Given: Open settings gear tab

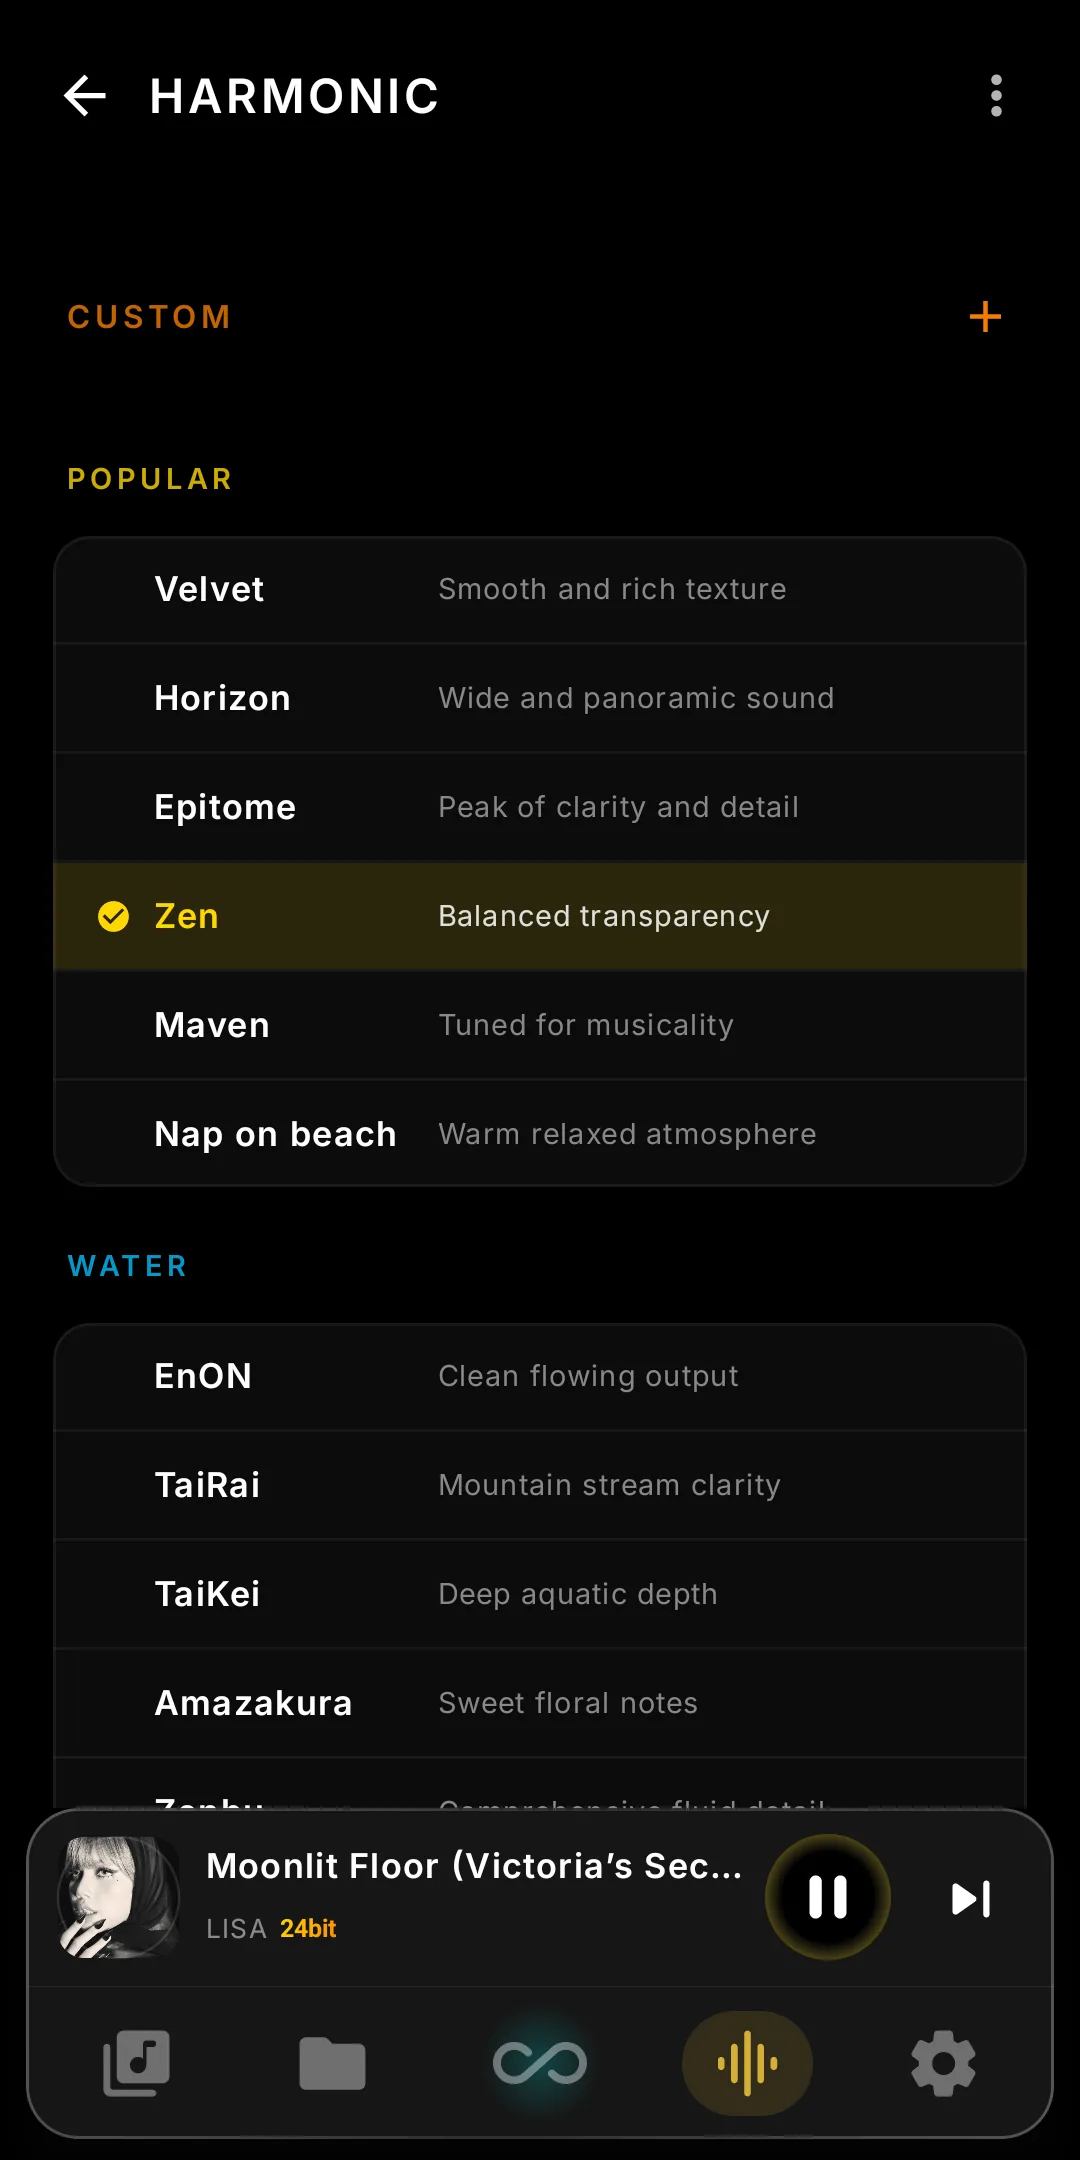Looking at the screenshot, I should click(x=943, y=2063).
